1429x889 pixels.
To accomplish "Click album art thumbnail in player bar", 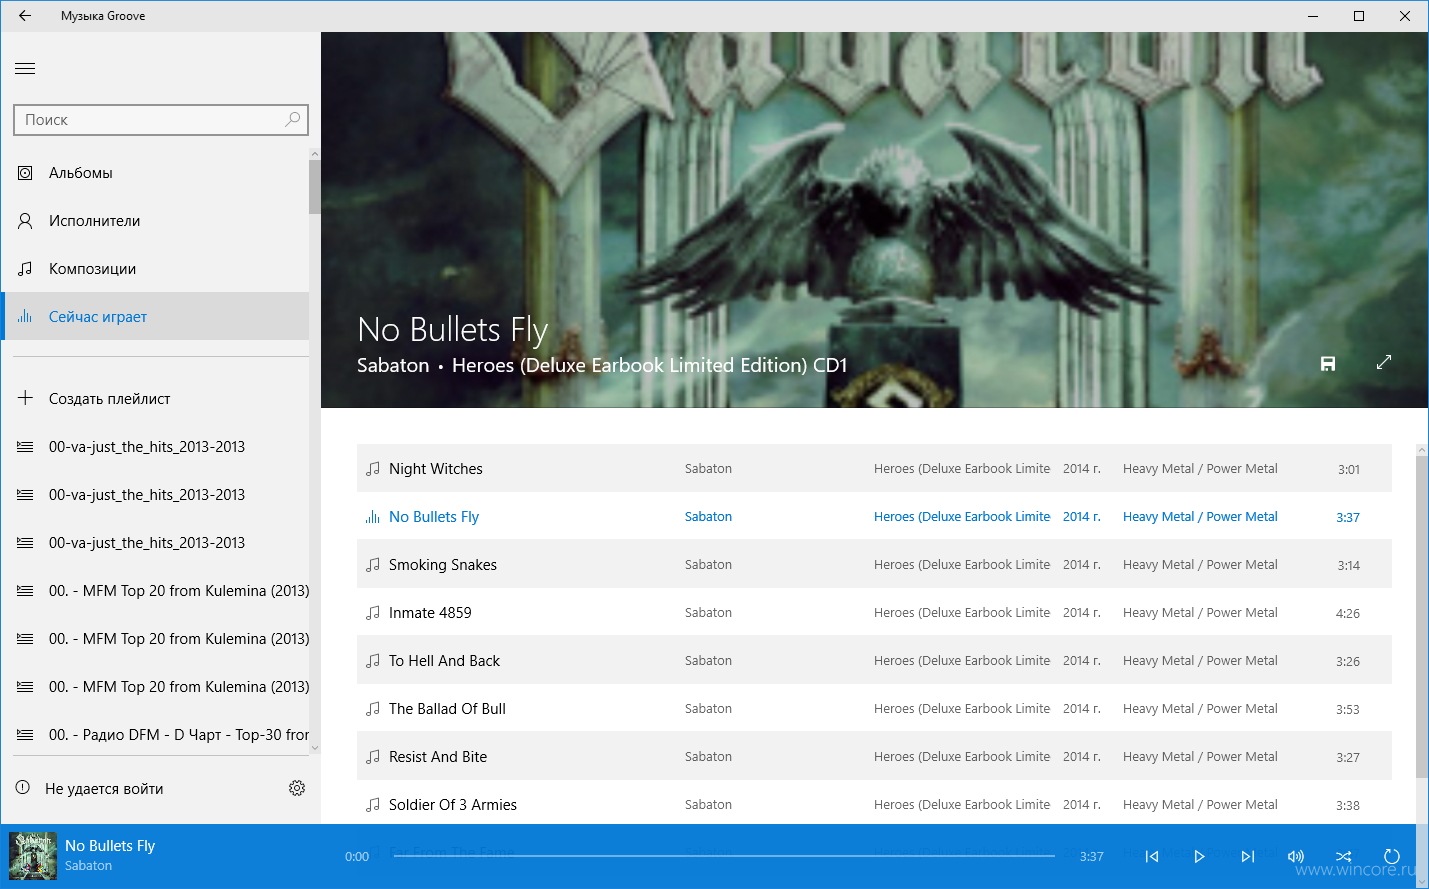I will point(33,856).
